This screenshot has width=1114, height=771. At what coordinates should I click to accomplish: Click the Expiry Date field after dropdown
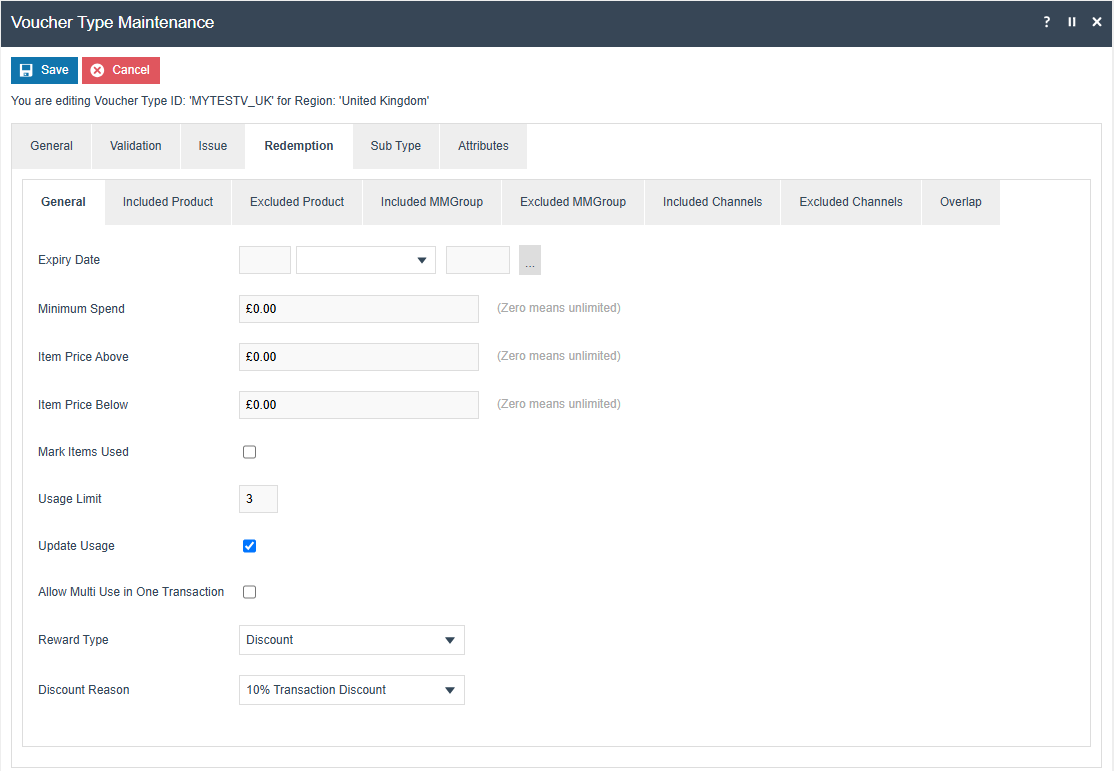click(477, 260)
